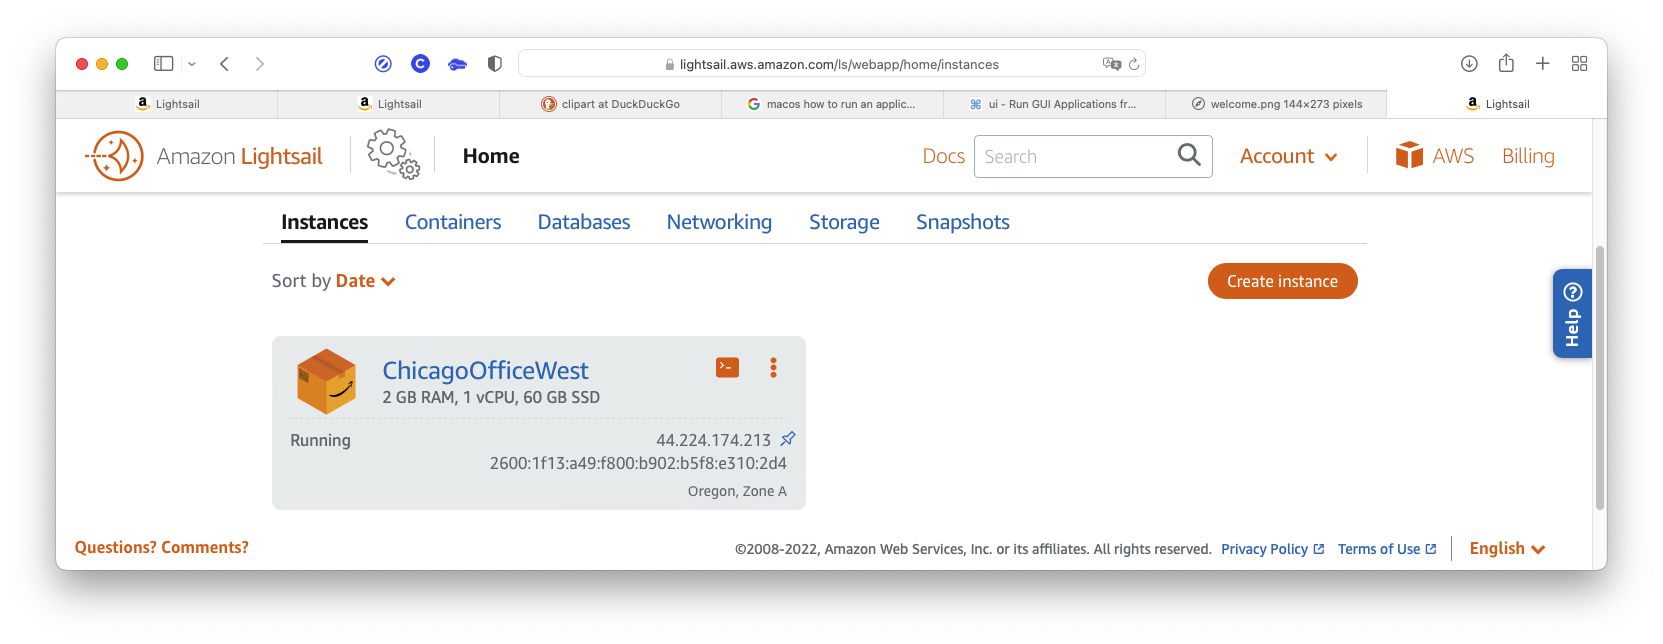This screenshot has height=644, width=1663.
Task: Click the static IP pin icon
Action: coord(788,439)
